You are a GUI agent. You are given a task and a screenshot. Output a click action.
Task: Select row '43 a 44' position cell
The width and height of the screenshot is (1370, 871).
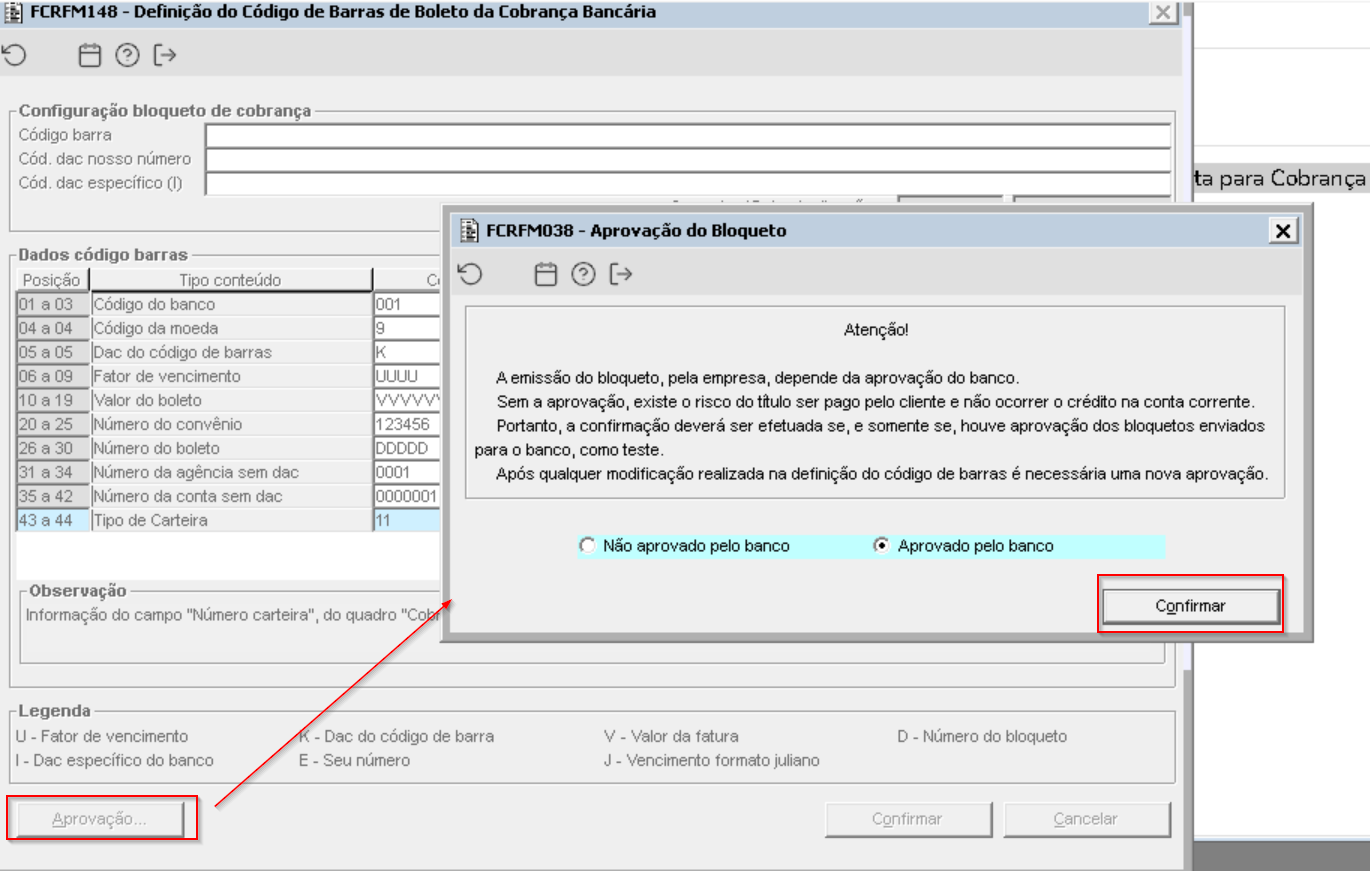pyautogui.click(x=53, y=520)
